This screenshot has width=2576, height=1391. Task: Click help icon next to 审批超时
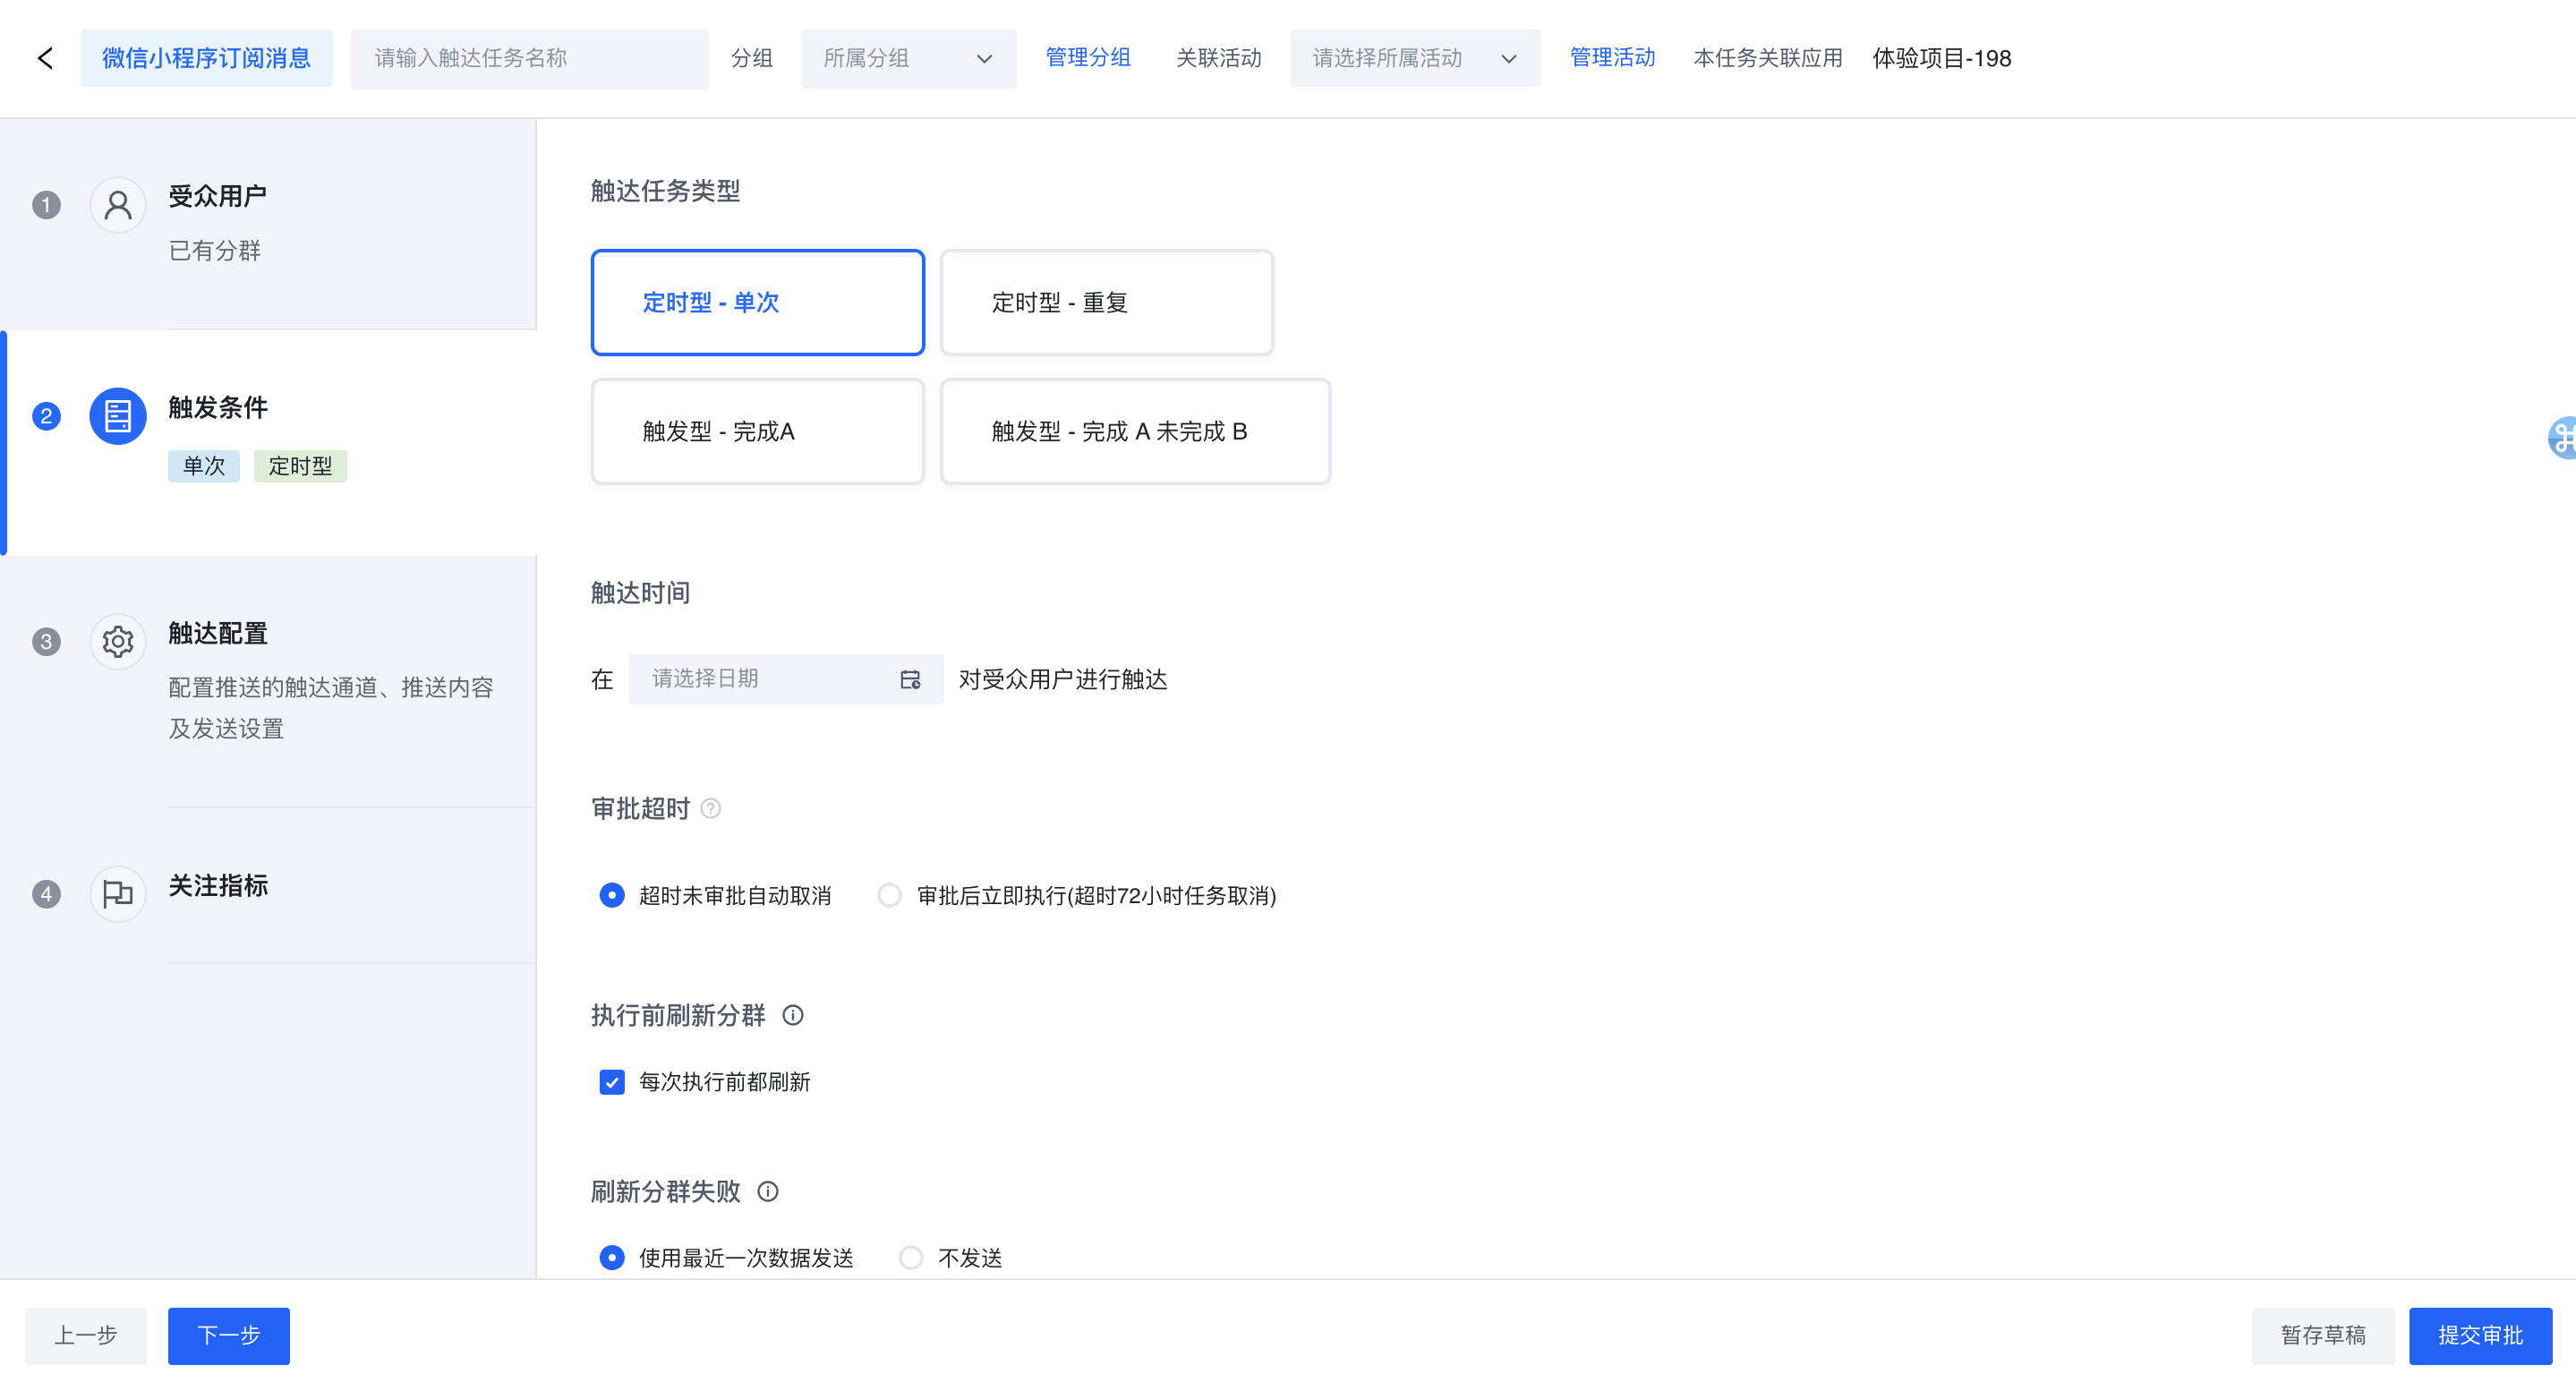(711, 808)
